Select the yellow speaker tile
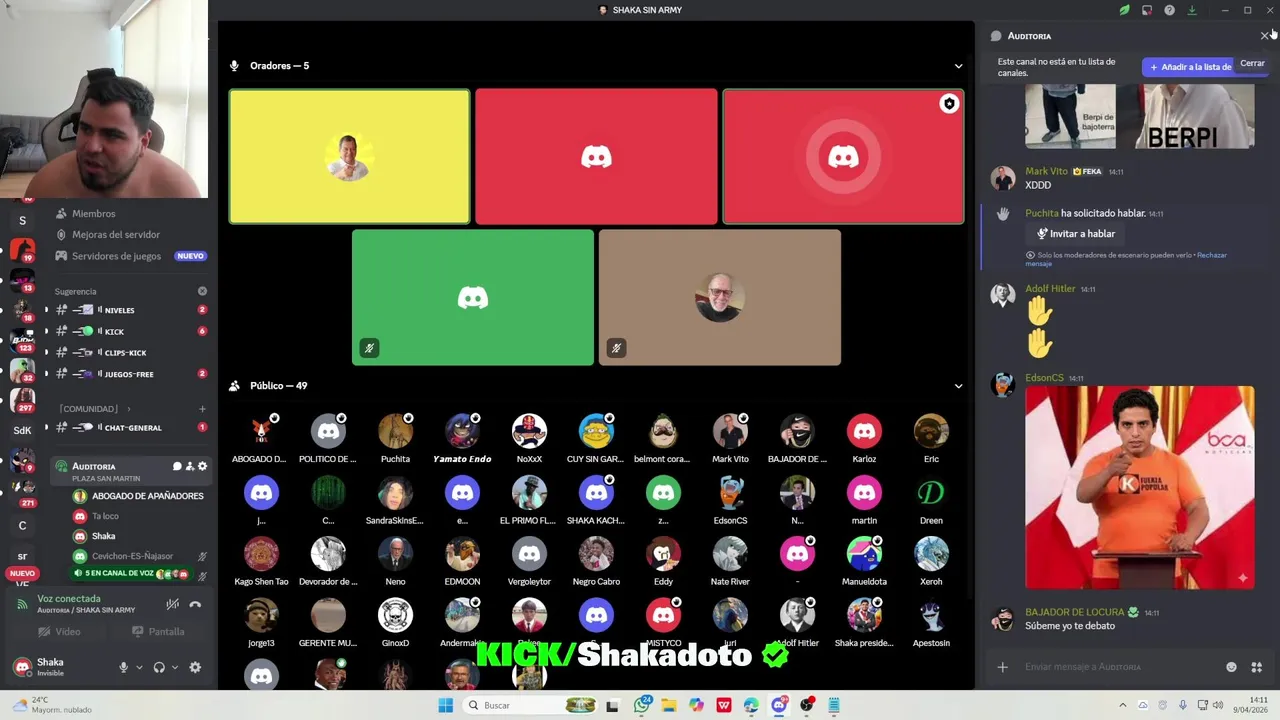 349,157
